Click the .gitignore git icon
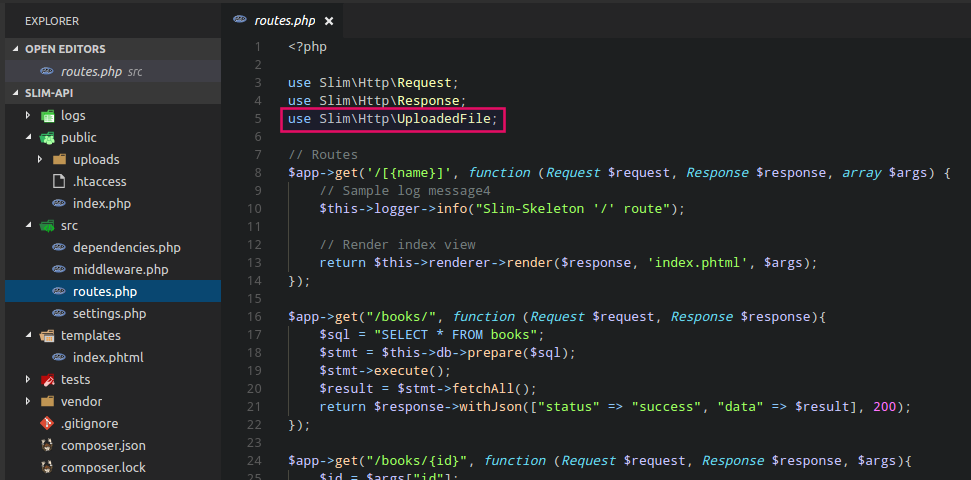 [x=47, y=424]
